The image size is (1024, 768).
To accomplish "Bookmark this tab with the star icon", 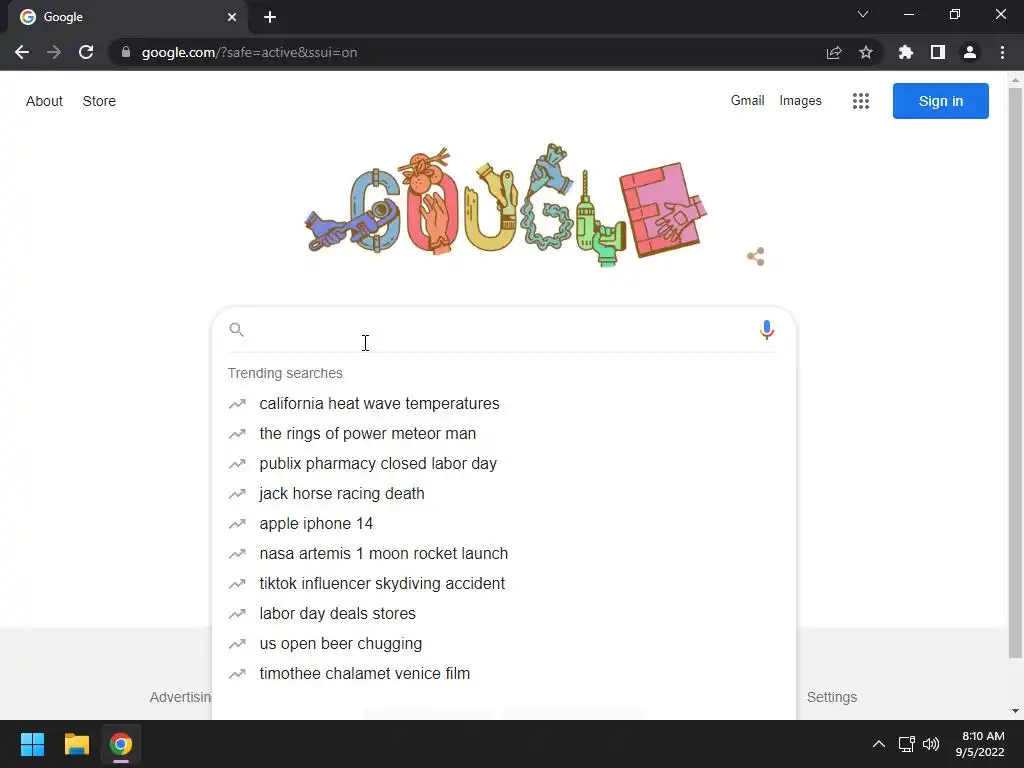I will click(x=866, y=52).
